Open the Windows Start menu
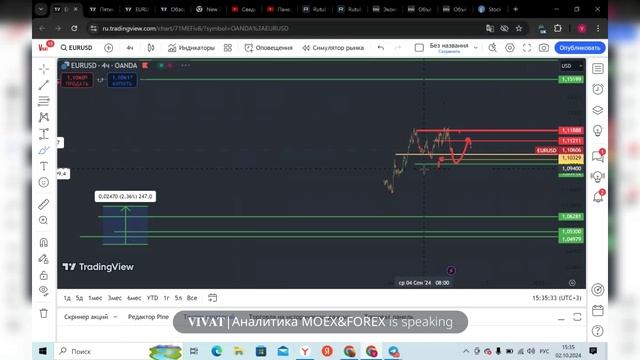The height and width of the screenshot is (360, 640). pyautogui.click(x=43, y=351)
